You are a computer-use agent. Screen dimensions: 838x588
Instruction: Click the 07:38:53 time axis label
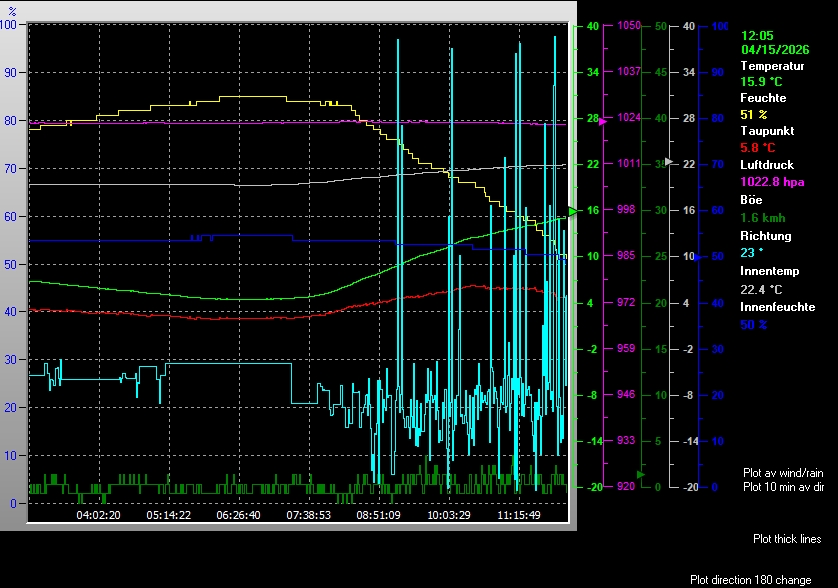click(309, 515)
